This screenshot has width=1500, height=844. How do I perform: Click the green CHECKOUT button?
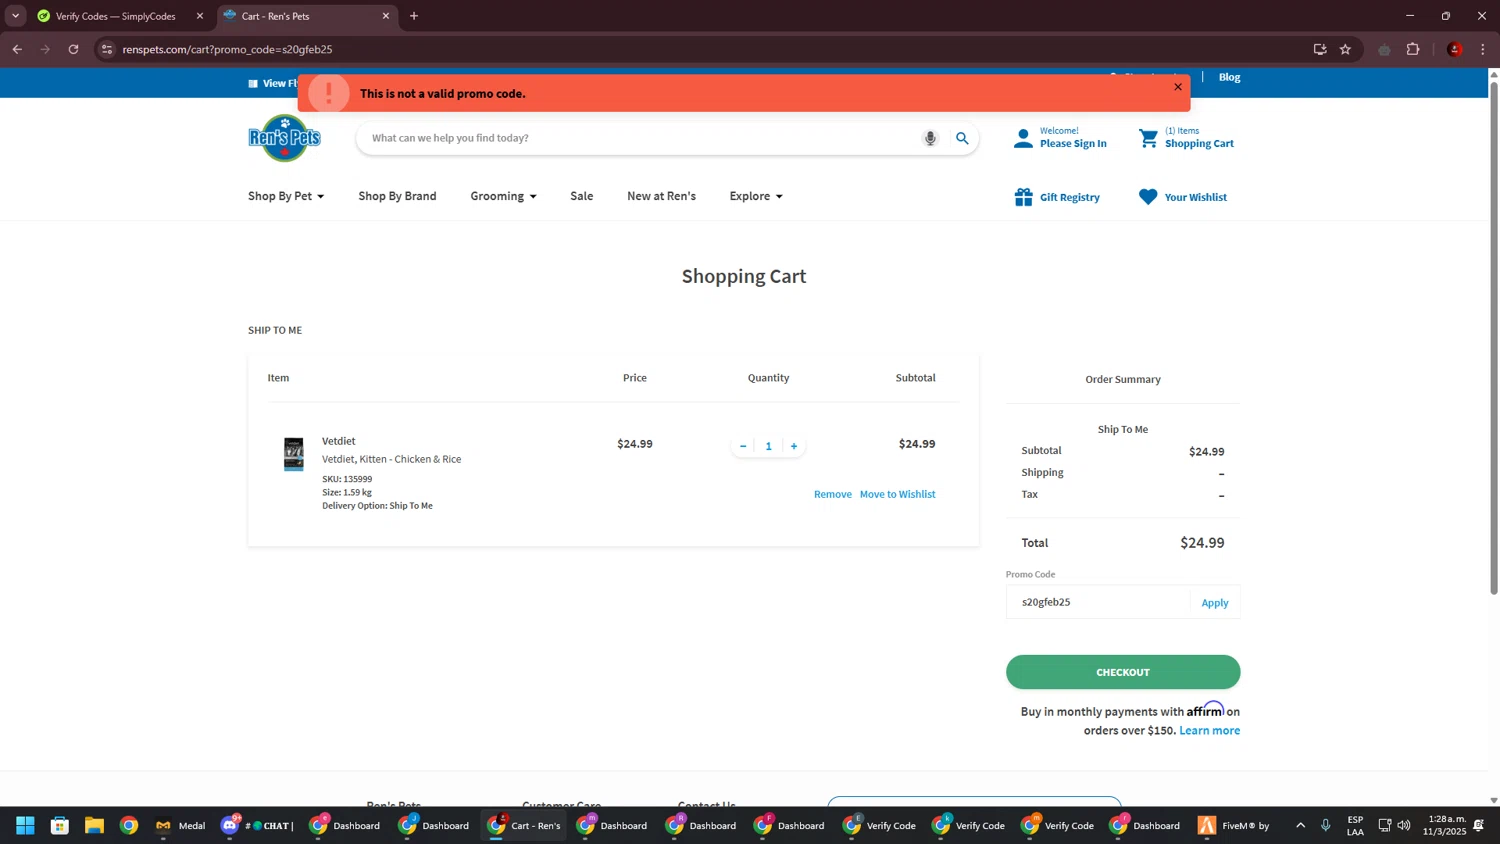1123,672
